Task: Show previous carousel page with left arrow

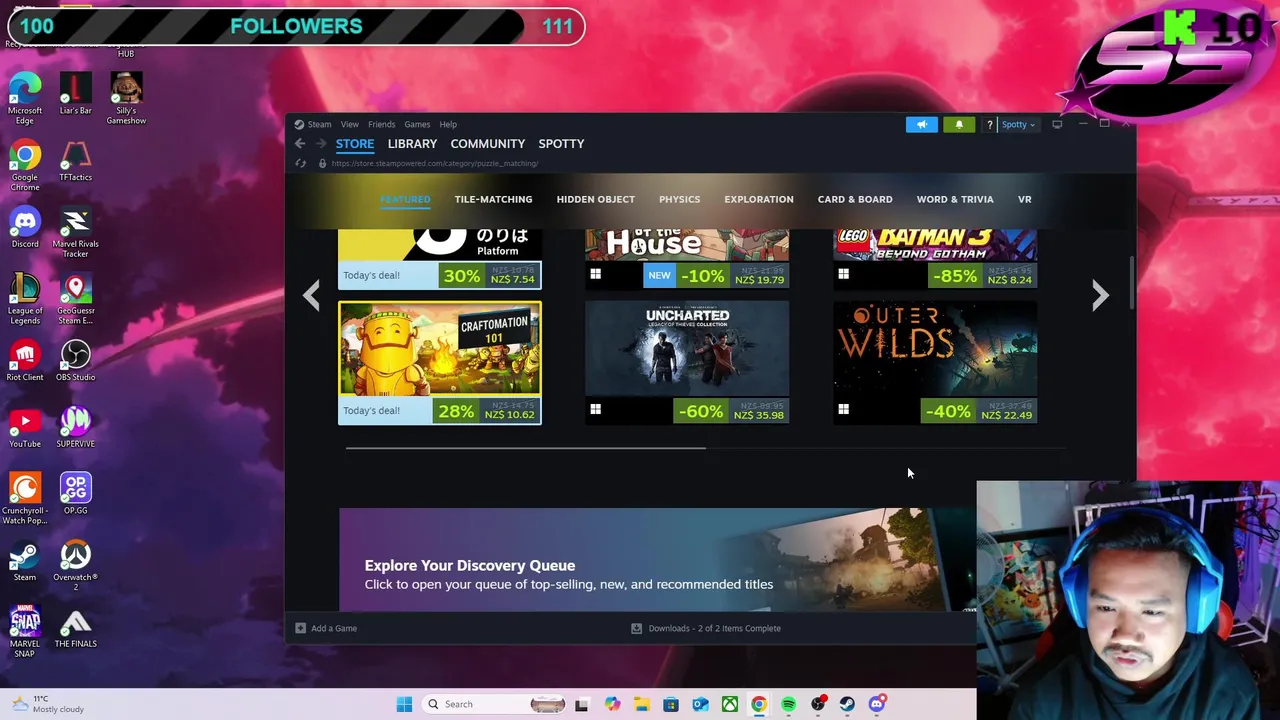Action: click(312, 295)
